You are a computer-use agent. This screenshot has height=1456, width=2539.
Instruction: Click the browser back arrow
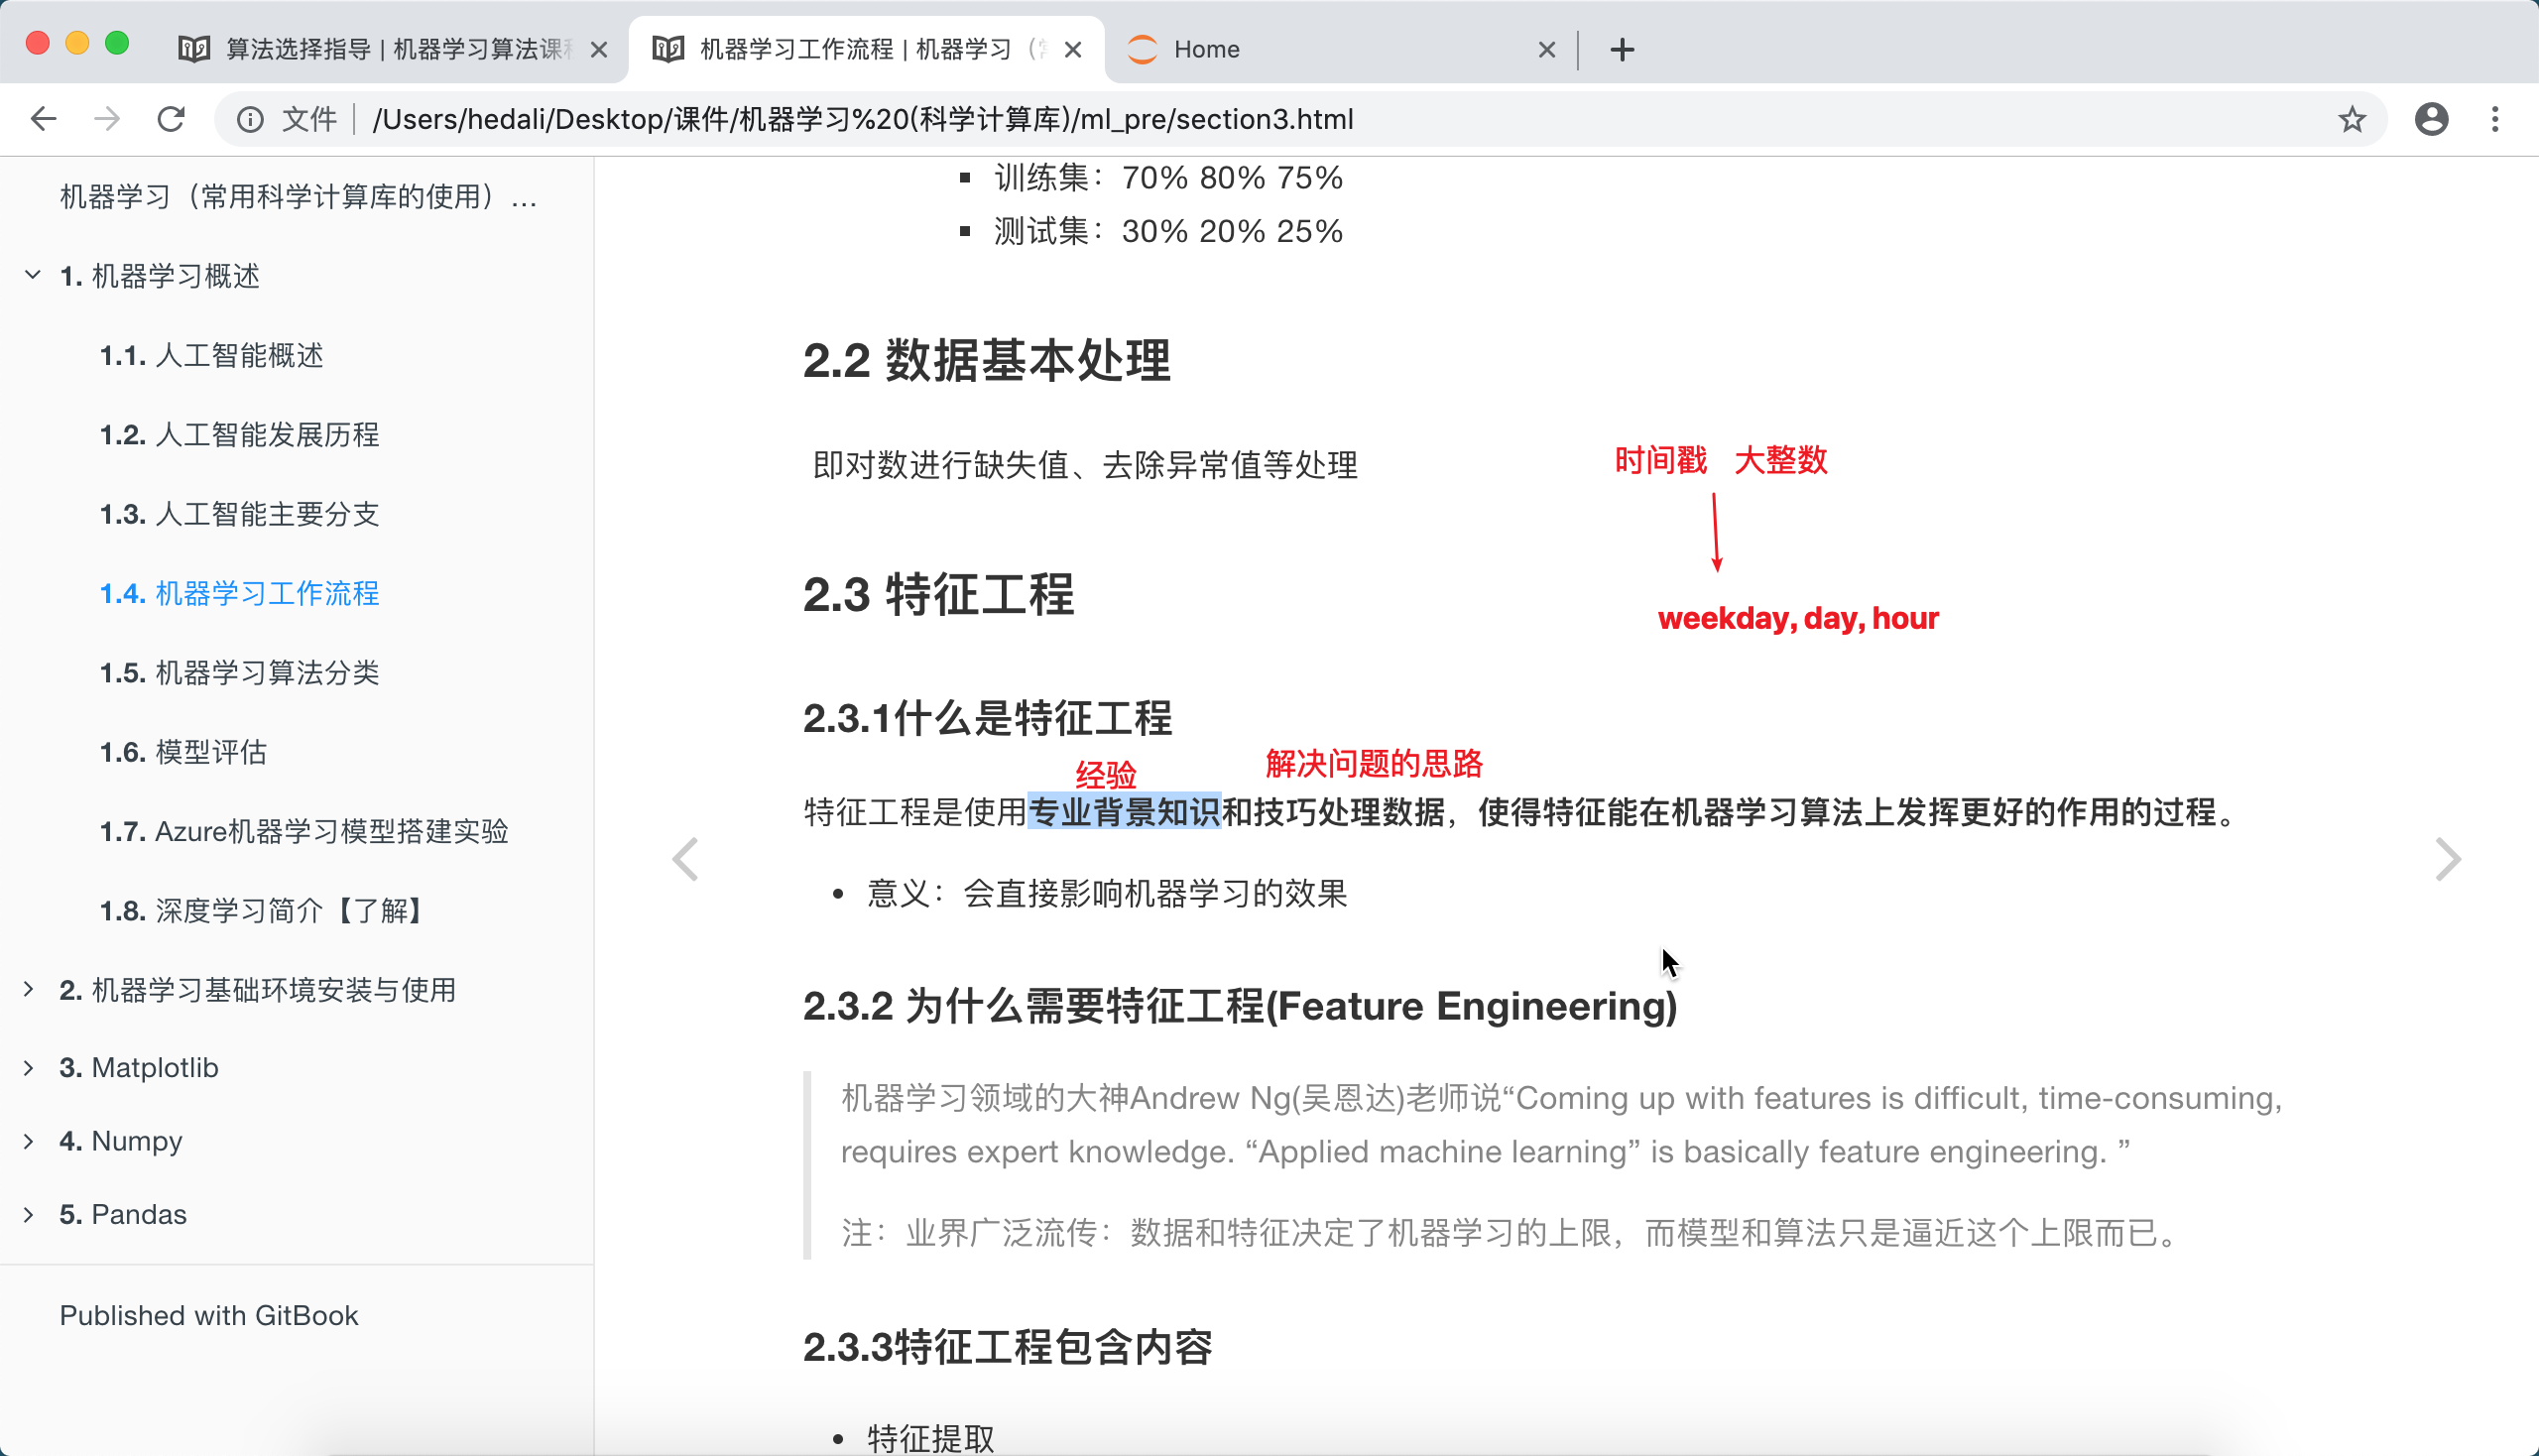[x=43, y=119]
